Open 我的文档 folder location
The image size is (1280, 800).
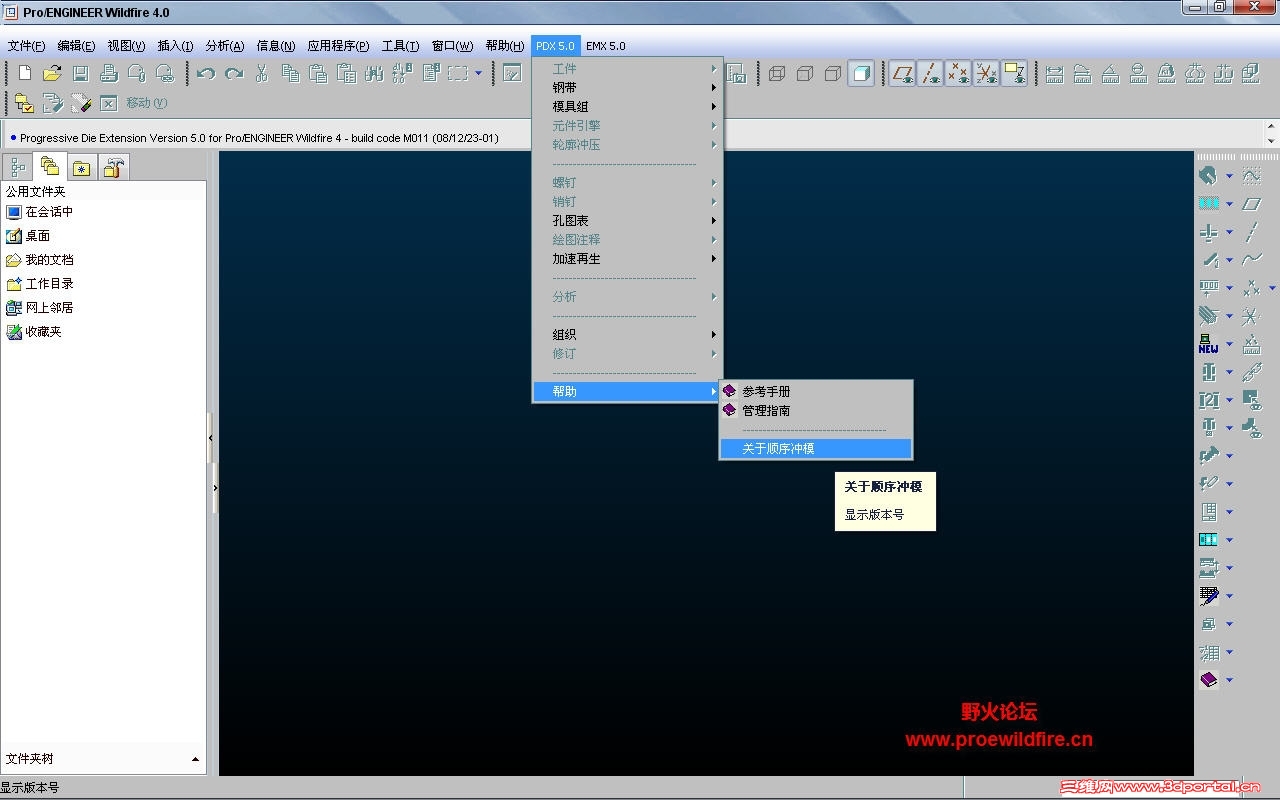pyautogui.click(x=40, y=260)
